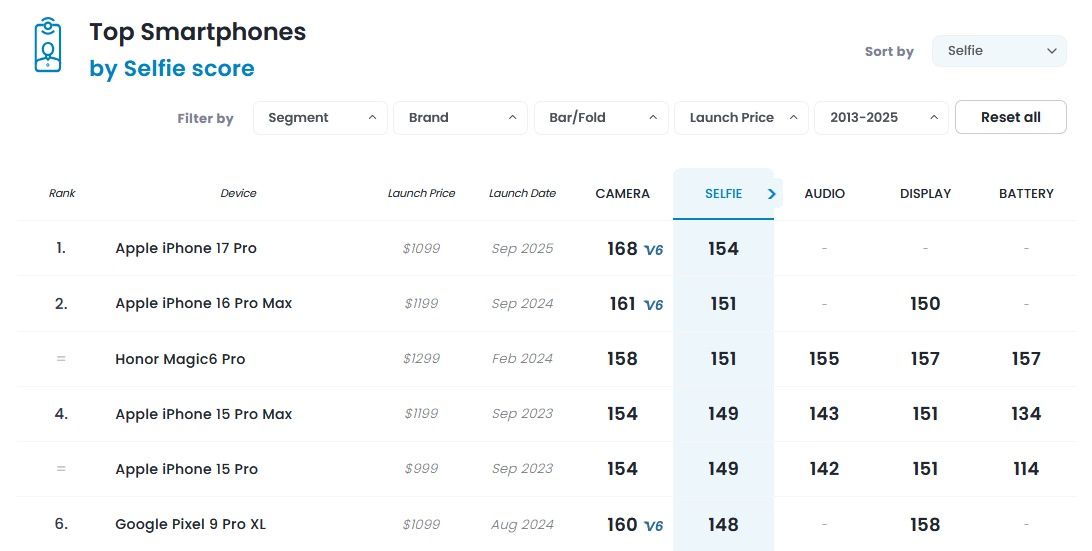Click the 'by Selfie score' subtitle
This screenshot has width=1092, height=551.
(x=172, y=68)
